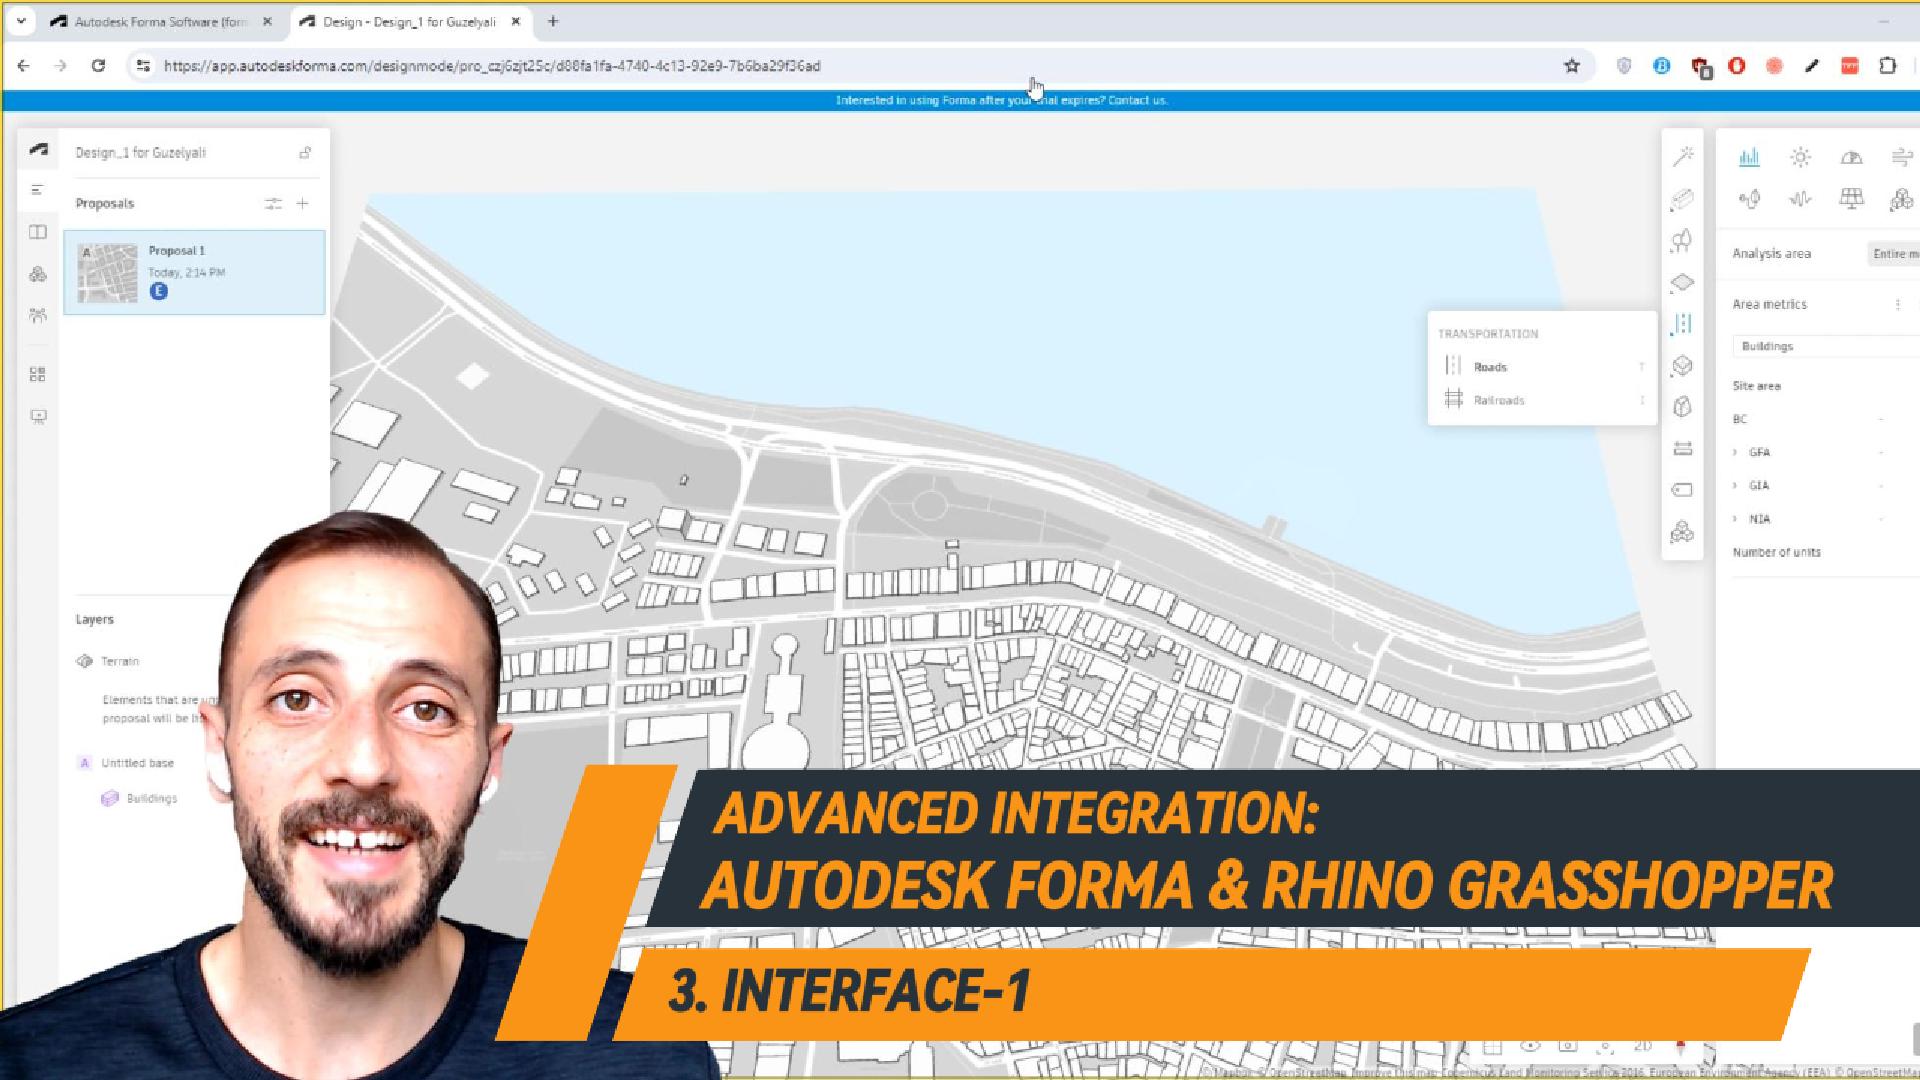Viewport: 1920px width, 1080px height.
Task: Select the terrain surface diamond tool
Action: click(1682, 283)
